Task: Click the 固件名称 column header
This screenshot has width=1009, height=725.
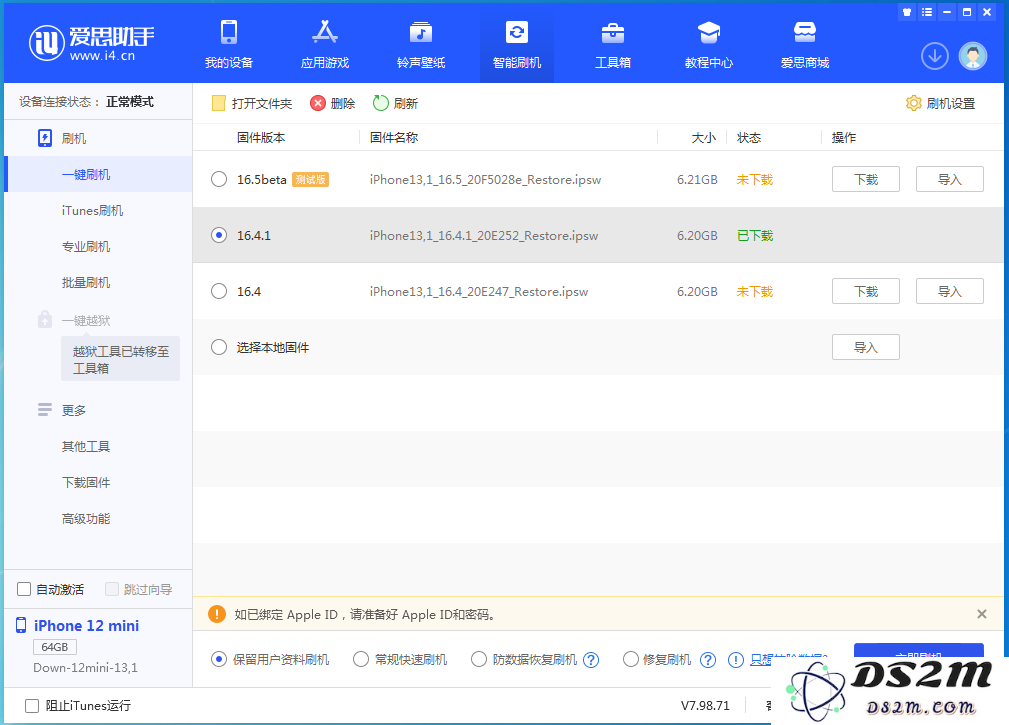Action: coord(394,138)
